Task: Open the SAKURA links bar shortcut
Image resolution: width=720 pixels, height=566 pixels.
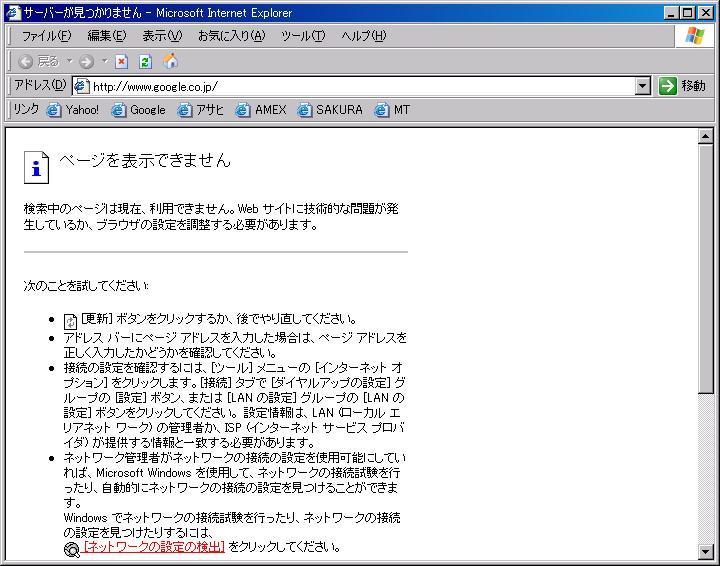Action: tap(330, 110)
